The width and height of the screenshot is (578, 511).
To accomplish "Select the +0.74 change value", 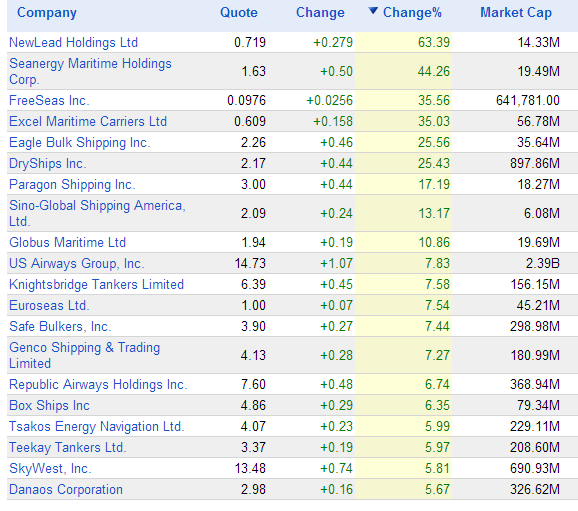I will coord(337,468).
